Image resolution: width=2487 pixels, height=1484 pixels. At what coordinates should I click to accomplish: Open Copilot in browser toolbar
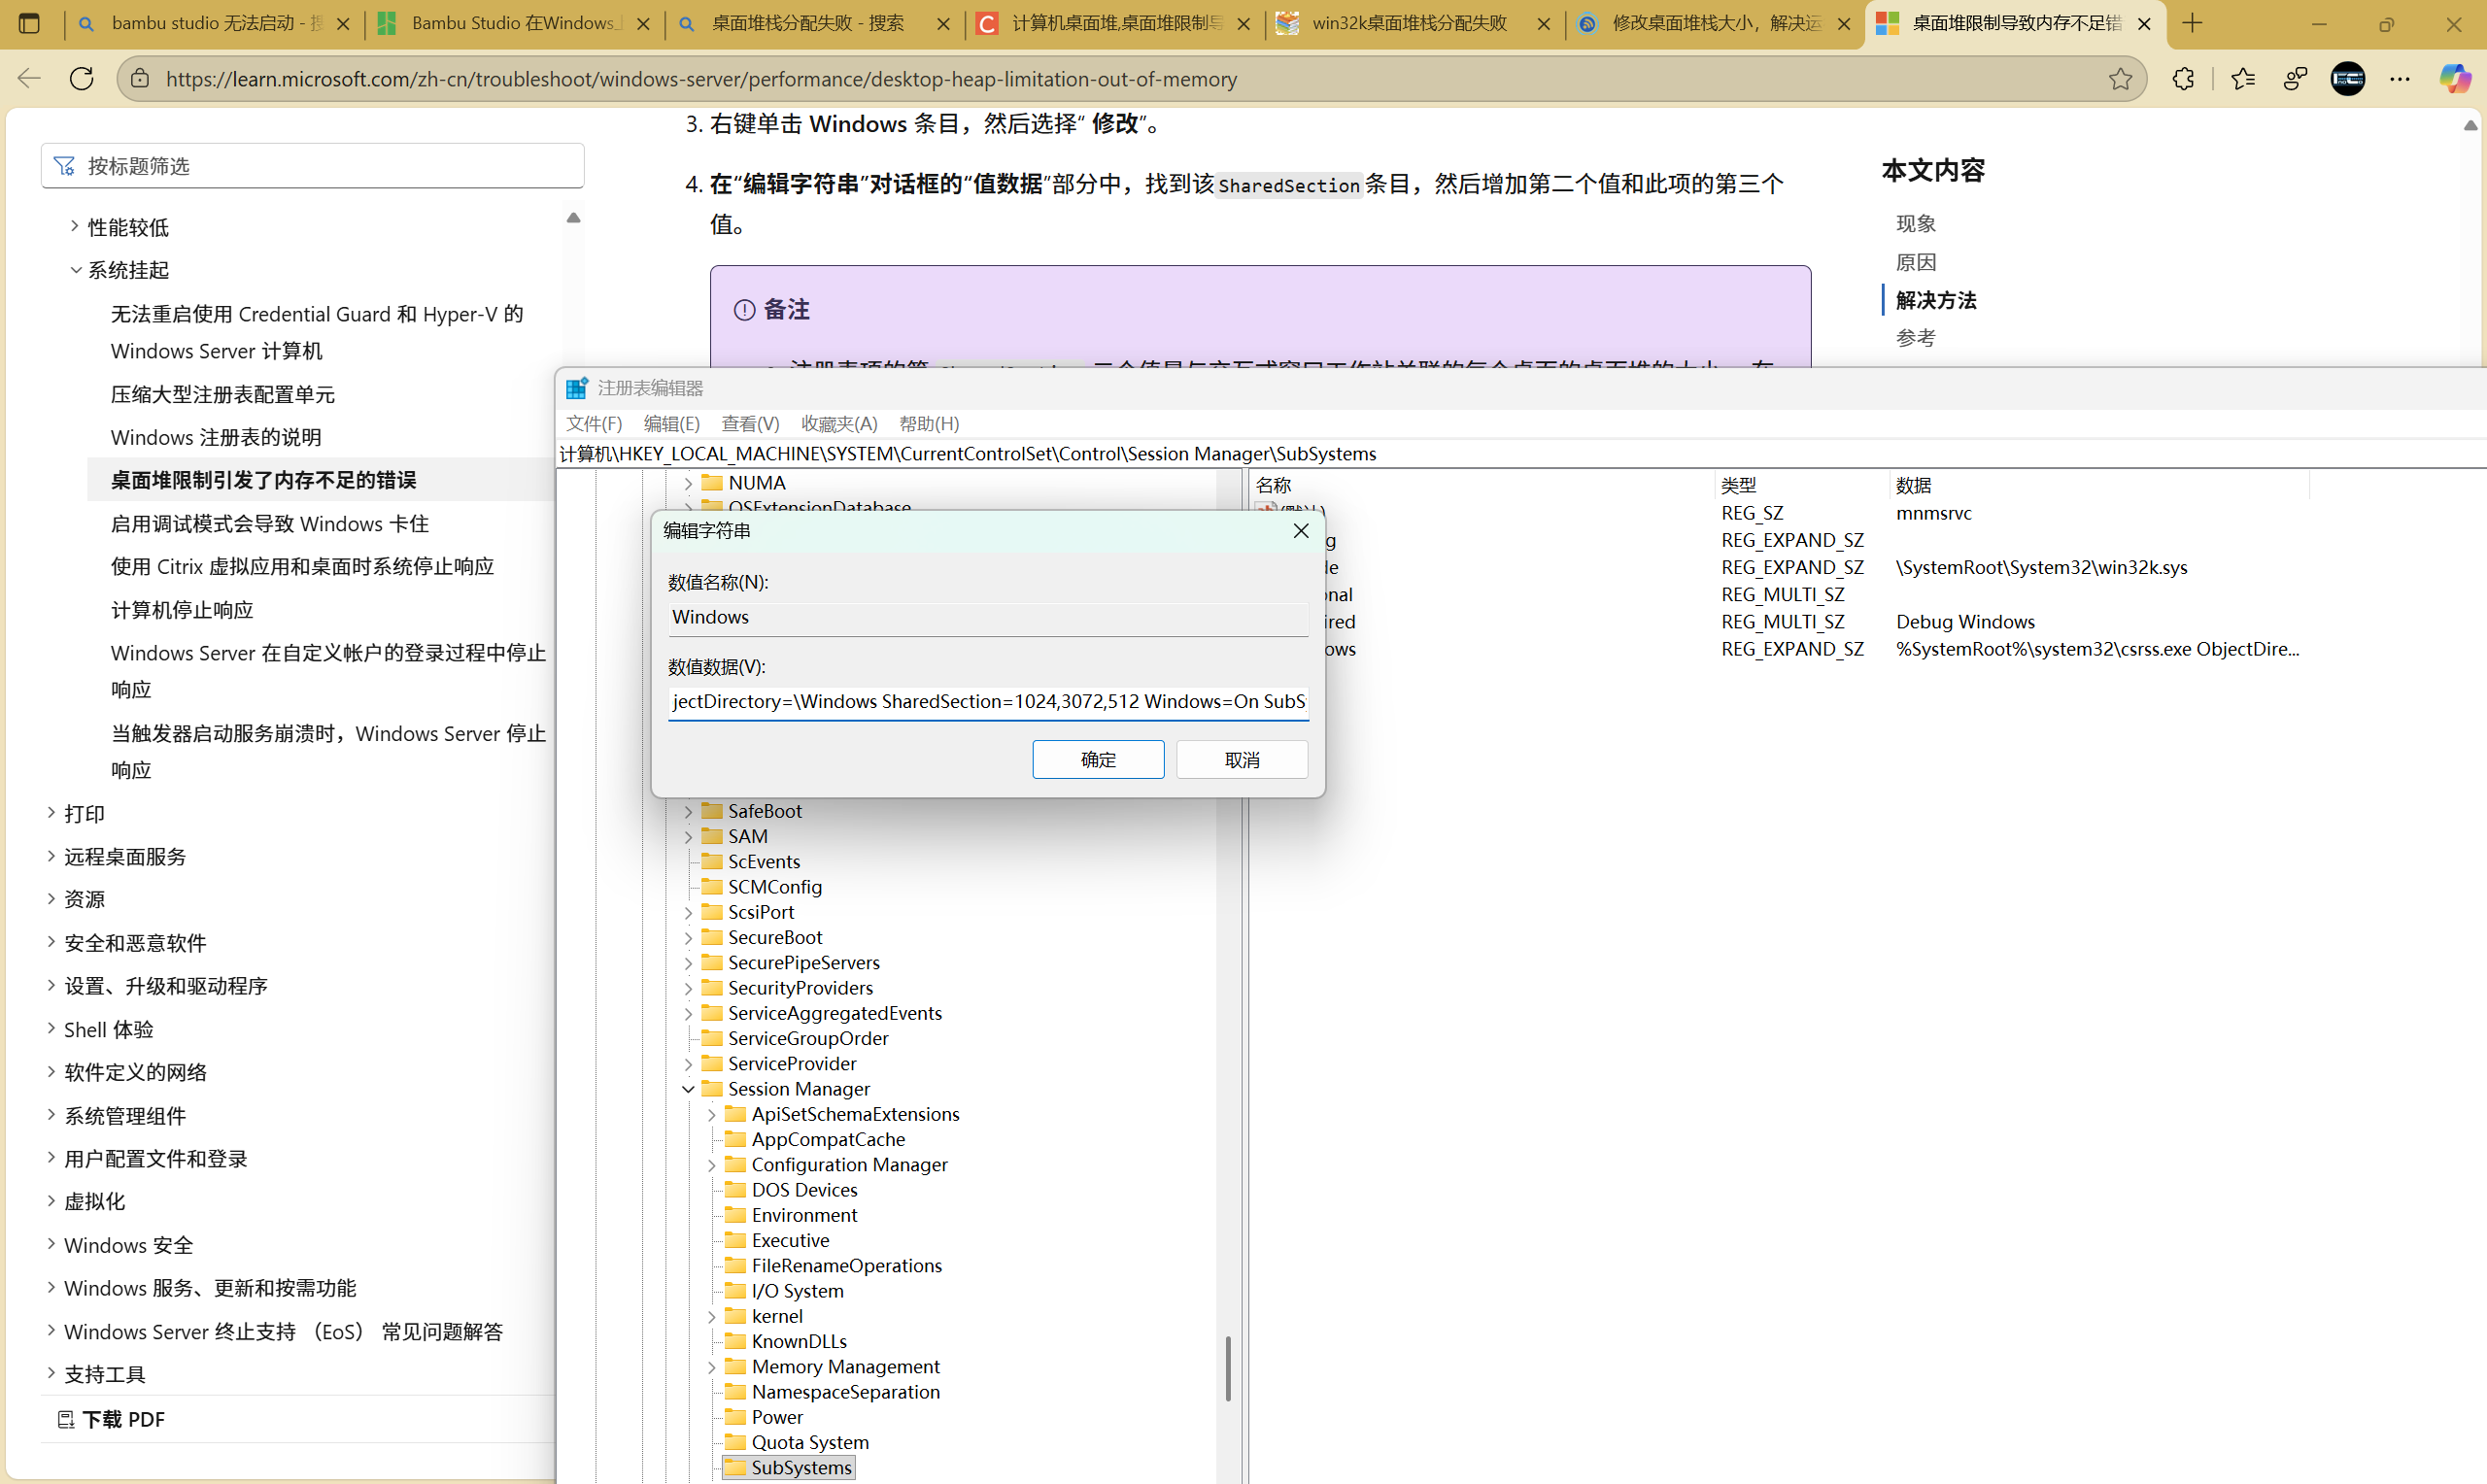coord(2454,78)
